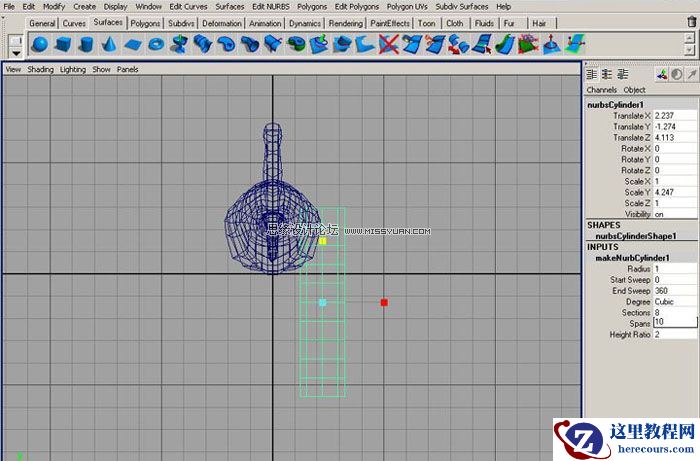Click the Translate X value field
This screenshot has width=700, height=461.
tap(675, 116)
